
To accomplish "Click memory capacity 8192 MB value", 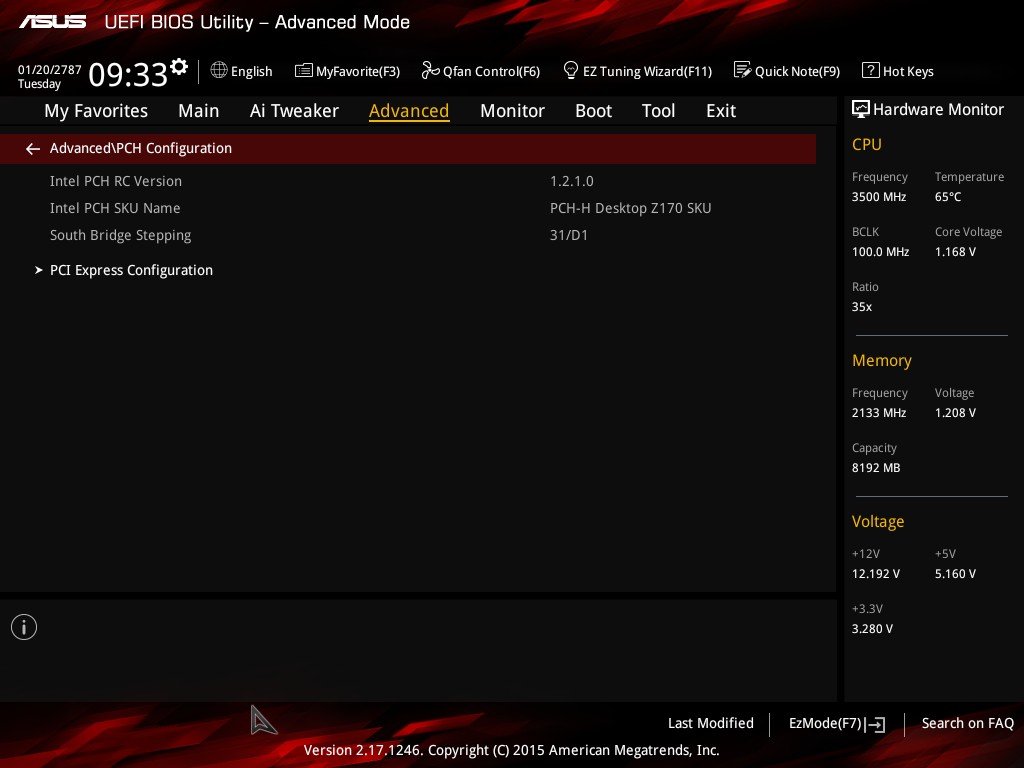I will [876, 468].
